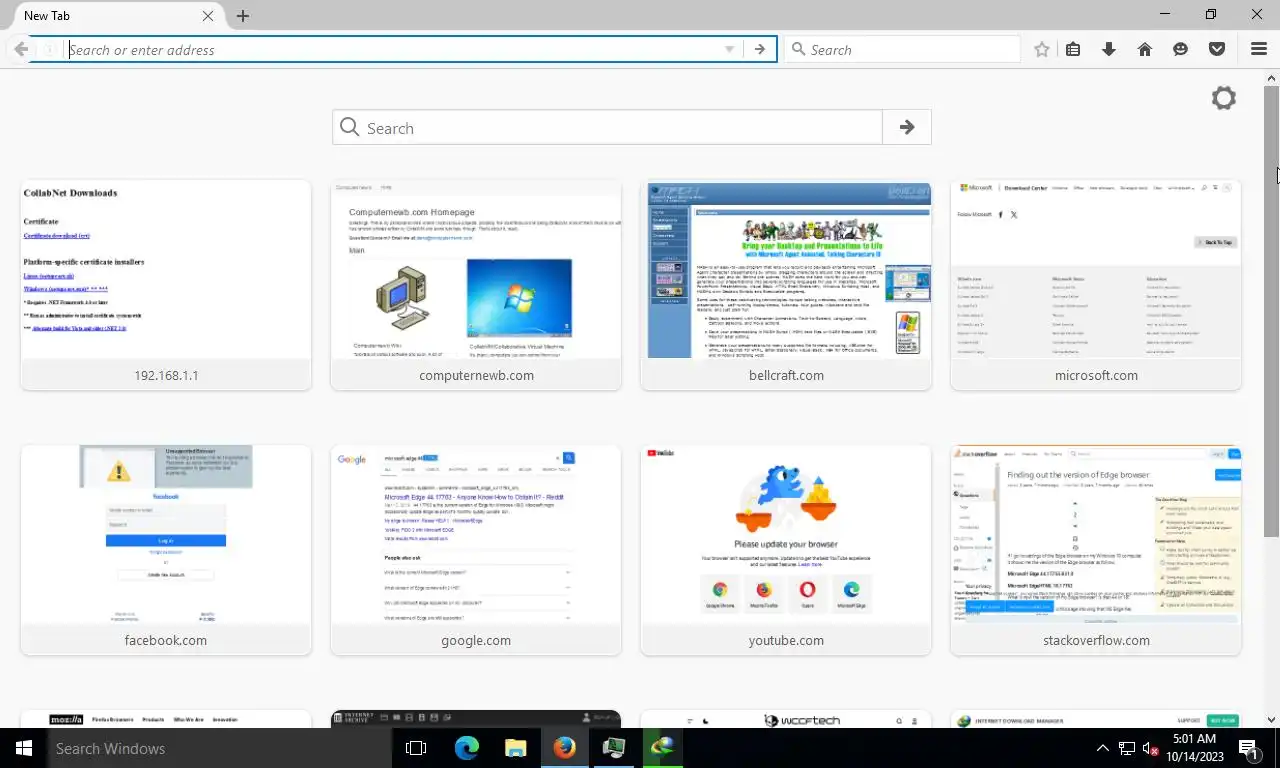1280x768 pixels.
Task: Click the Search Windows taskbar box
Action: coord(219,748)
